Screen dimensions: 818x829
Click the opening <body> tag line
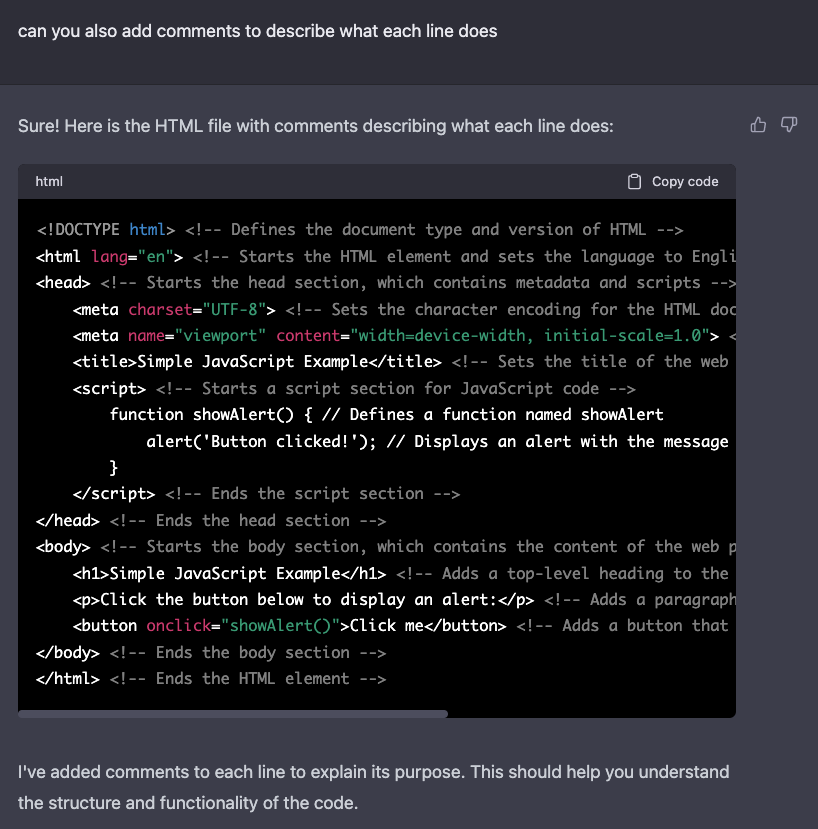[x=386, y=547]
